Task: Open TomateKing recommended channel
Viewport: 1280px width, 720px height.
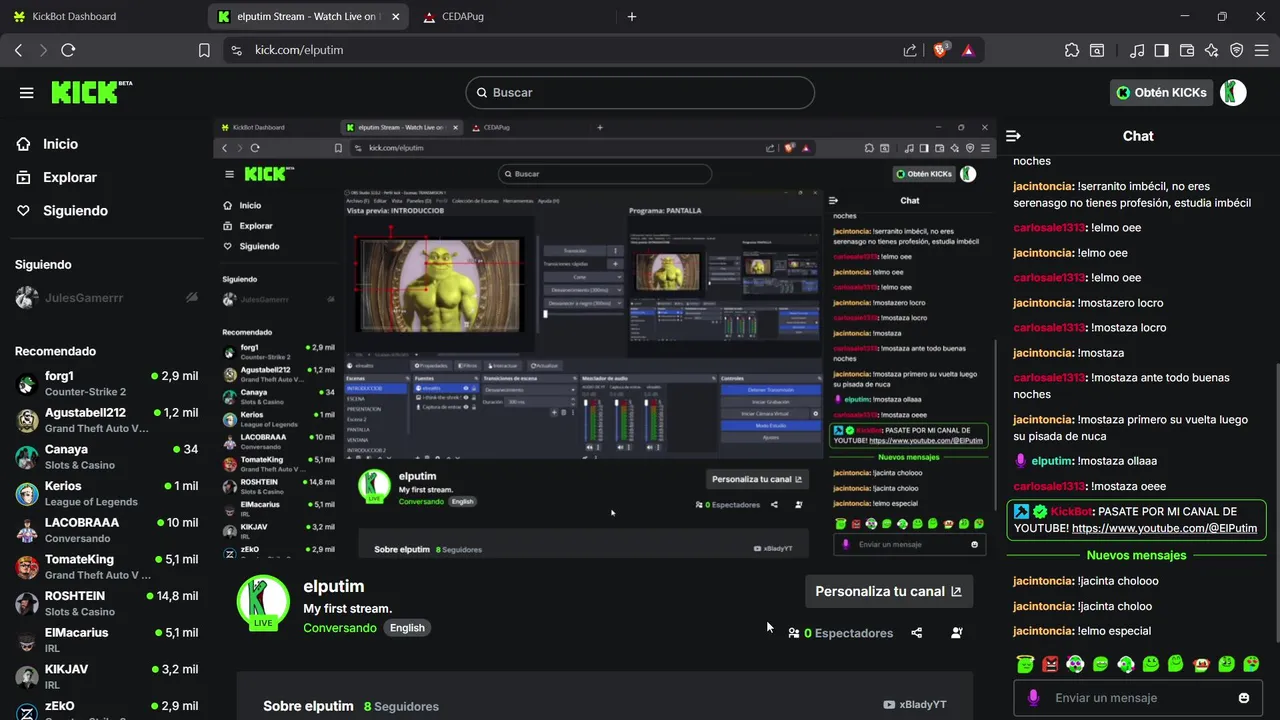Action: 106,567
